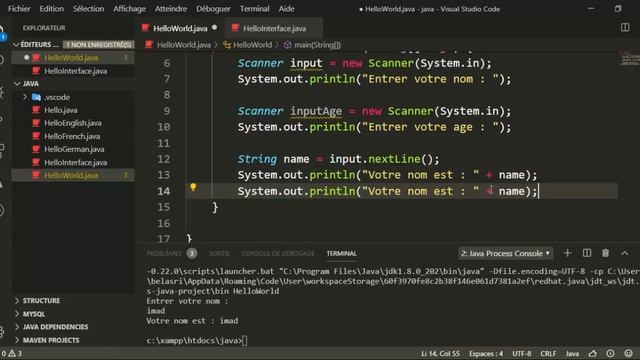640x360 pixels.
Task: Kill terminal with the trash icon
Action: click(605, 253)
